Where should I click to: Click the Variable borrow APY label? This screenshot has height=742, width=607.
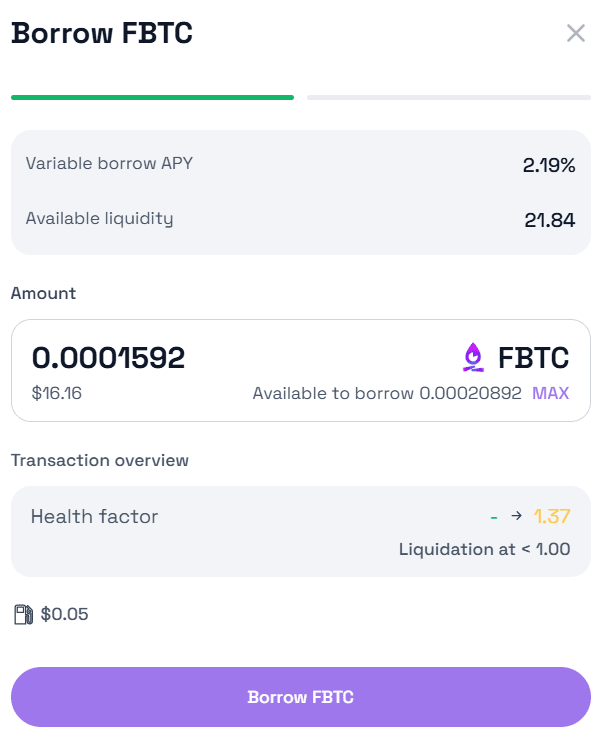click(x=109, y=163)
